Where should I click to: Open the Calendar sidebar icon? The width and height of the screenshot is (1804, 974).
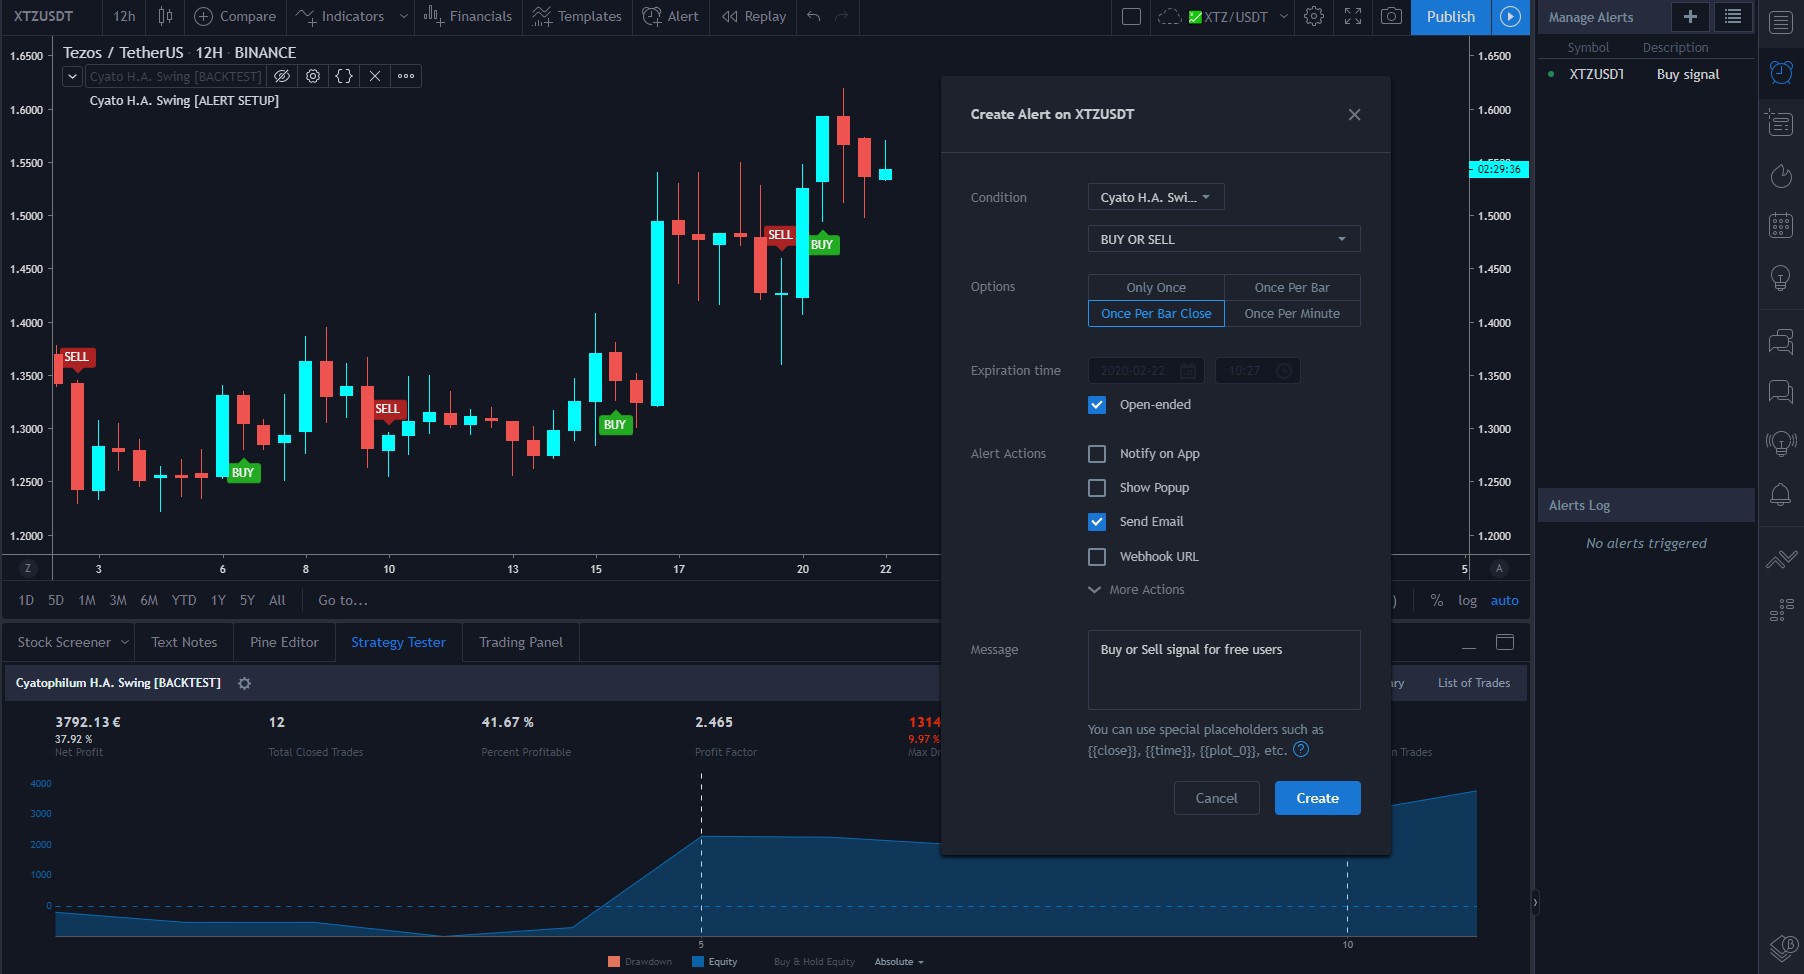coord(1781,225)
